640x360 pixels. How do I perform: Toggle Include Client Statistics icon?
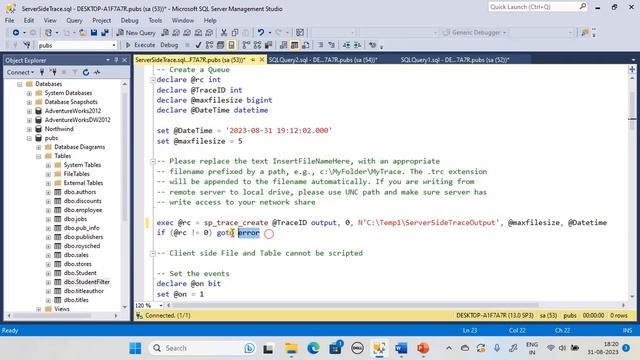[x=268, y=45]
